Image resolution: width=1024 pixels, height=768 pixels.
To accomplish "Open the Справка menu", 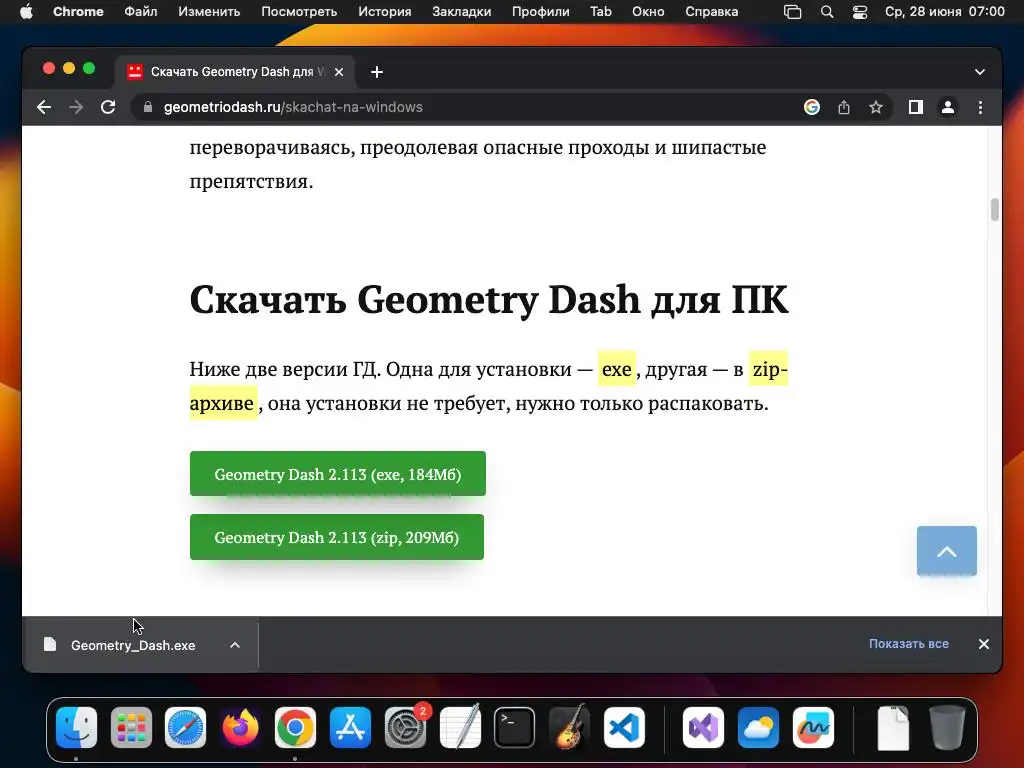I will (712, 12).
